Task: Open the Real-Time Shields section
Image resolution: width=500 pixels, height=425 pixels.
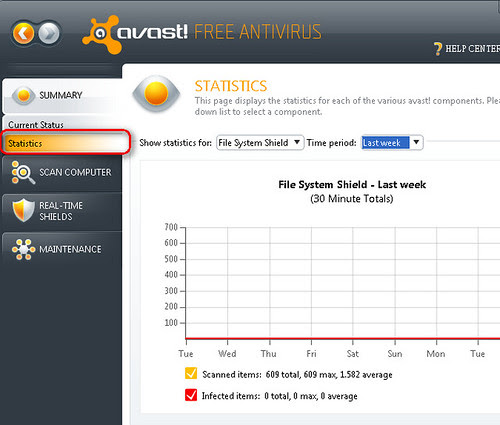Action: tap(62, 211)
